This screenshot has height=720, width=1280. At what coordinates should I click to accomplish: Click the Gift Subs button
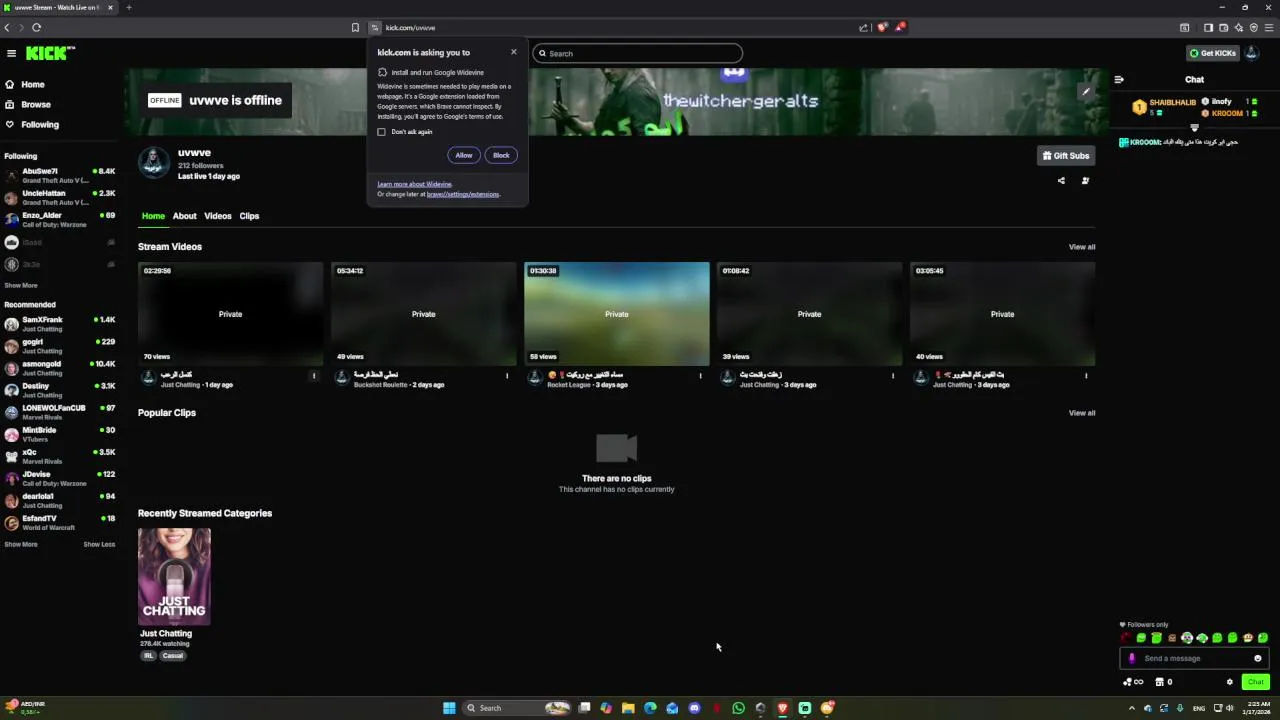(1066, 156)
